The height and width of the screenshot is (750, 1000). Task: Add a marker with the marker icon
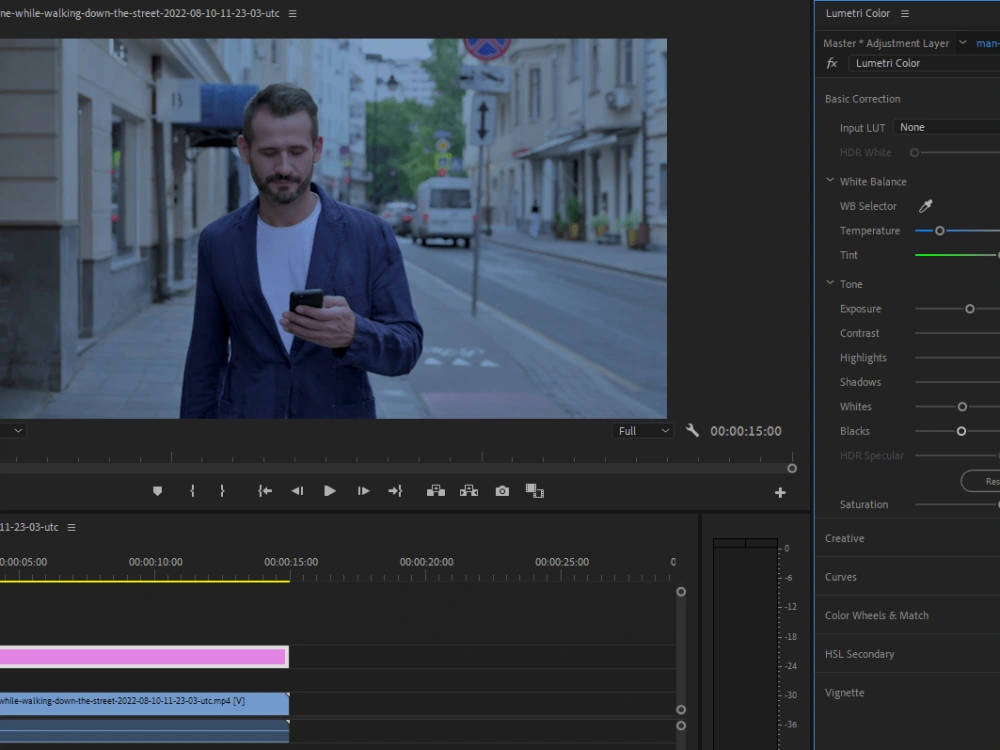coord(158,491)
